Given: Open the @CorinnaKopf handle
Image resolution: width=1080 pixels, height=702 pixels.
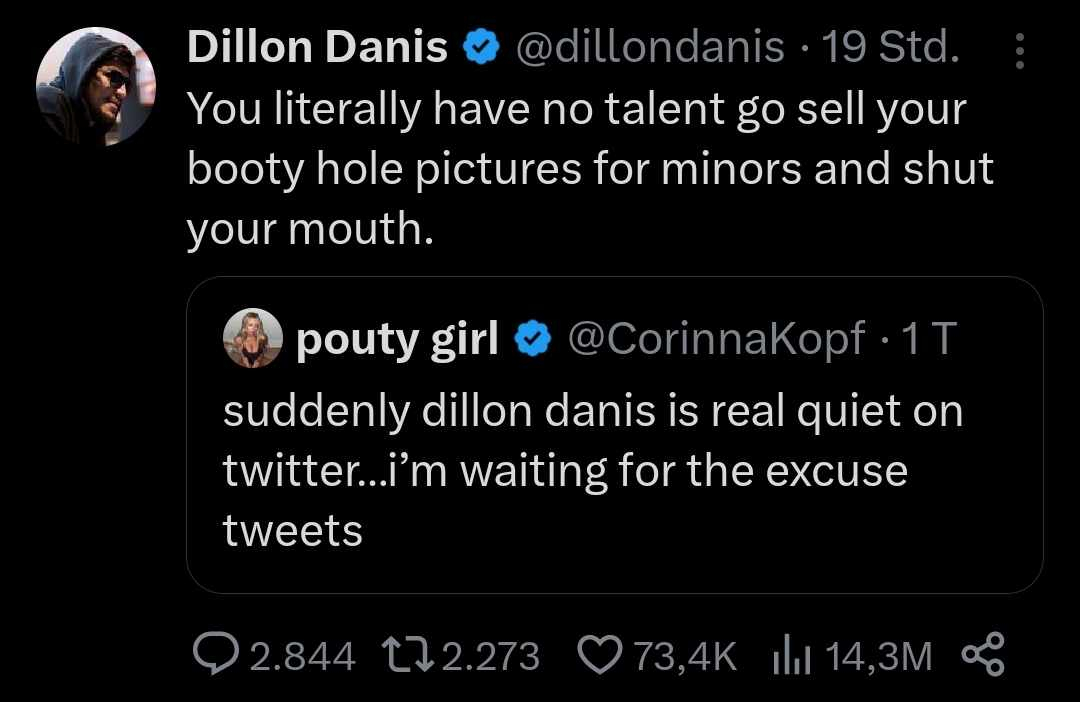Looking at the screenshot, I should (716, 342).
